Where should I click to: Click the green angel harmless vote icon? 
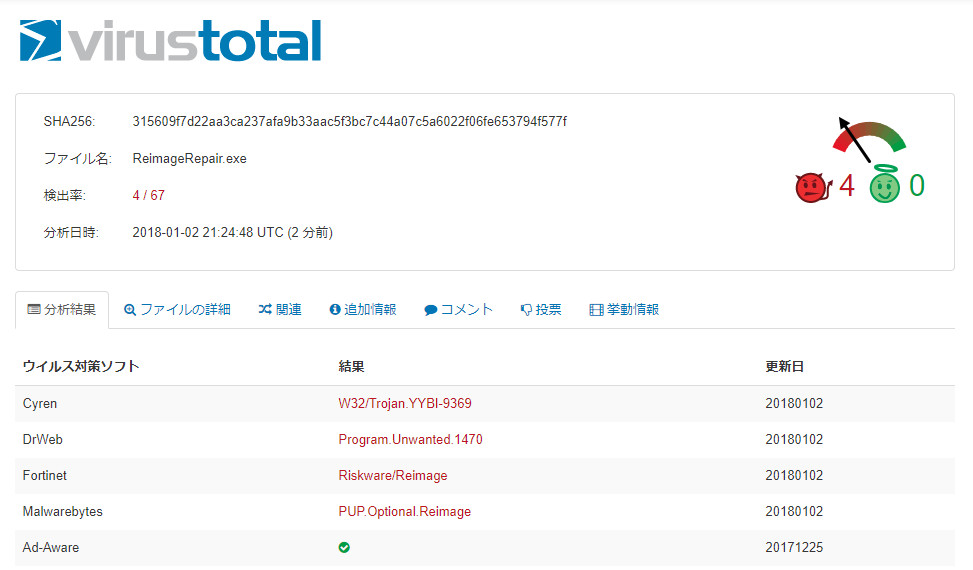(884, 186)
